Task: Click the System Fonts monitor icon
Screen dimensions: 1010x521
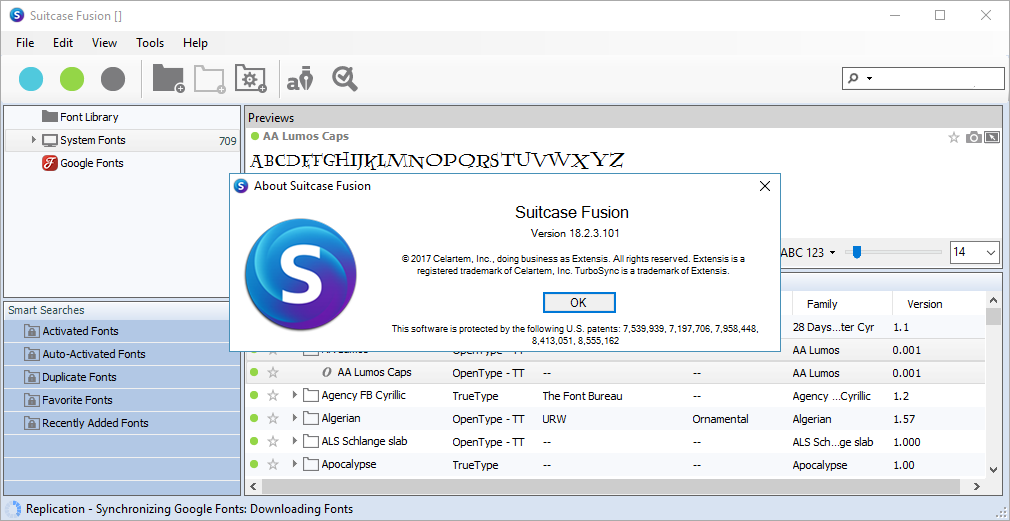Action: pos(50,140)
